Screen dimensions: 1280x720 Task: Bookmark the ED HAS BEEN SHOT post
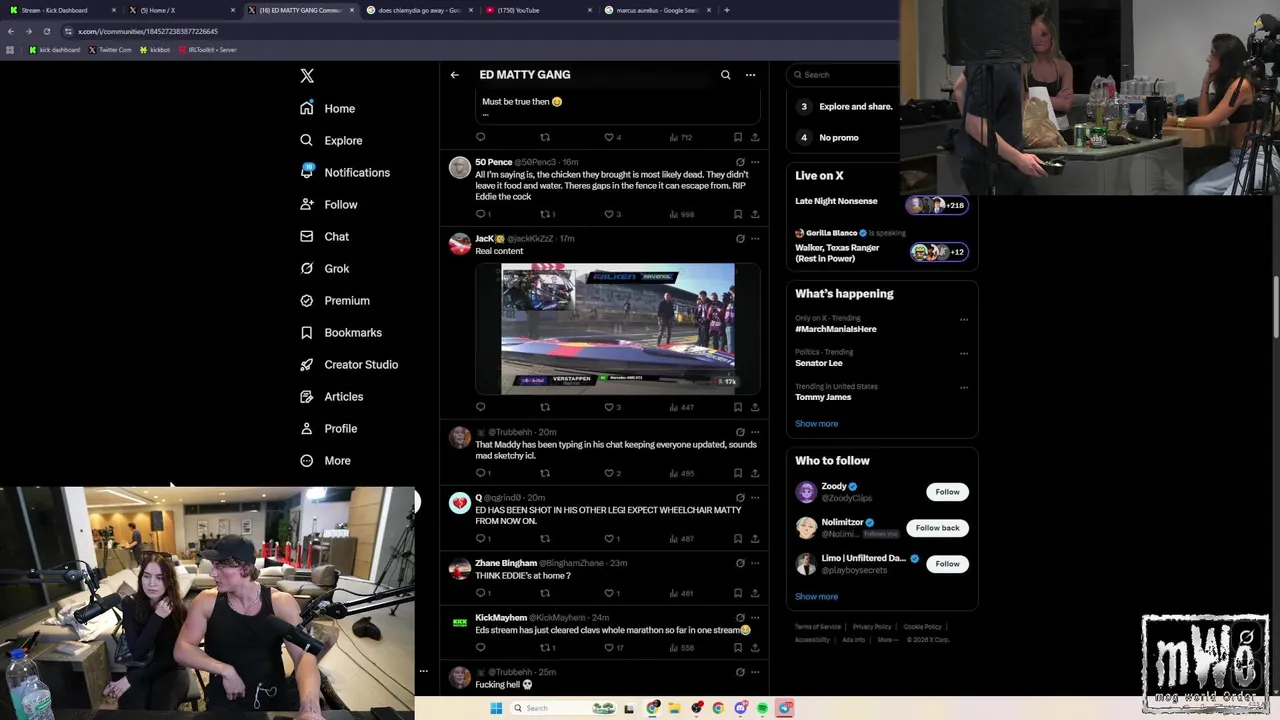738,539
